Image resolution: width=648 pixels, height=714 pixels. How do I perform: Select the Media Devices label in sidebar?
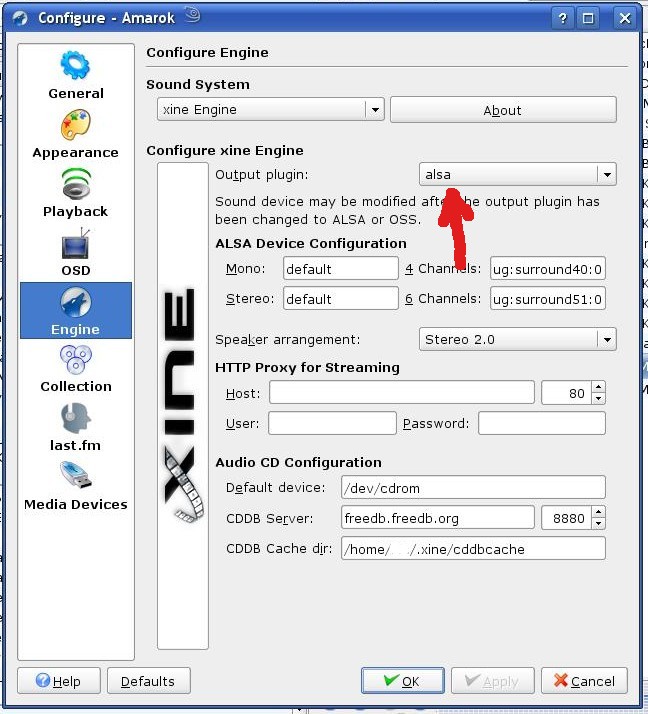(76, 504)
